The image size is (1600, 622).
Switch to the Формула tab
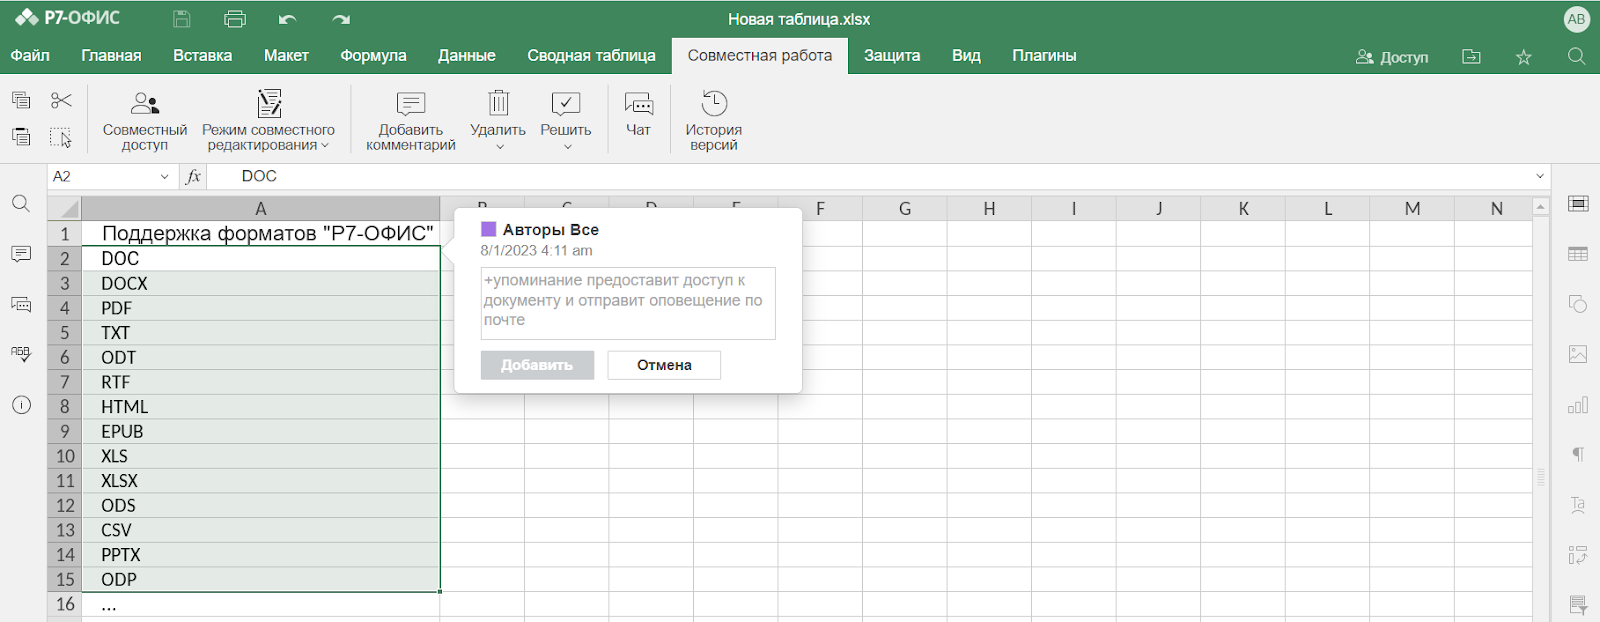click(373, 56)
